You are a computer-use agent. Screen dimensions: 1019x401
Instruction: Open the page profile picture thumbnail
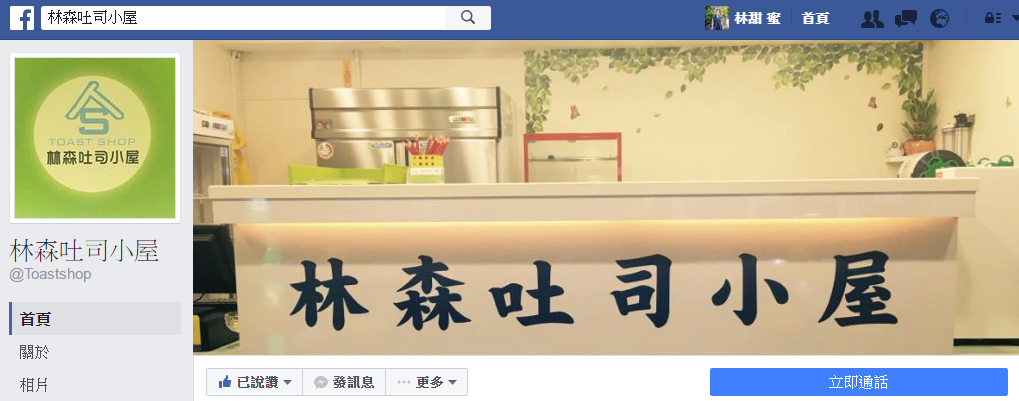(95, 138)
